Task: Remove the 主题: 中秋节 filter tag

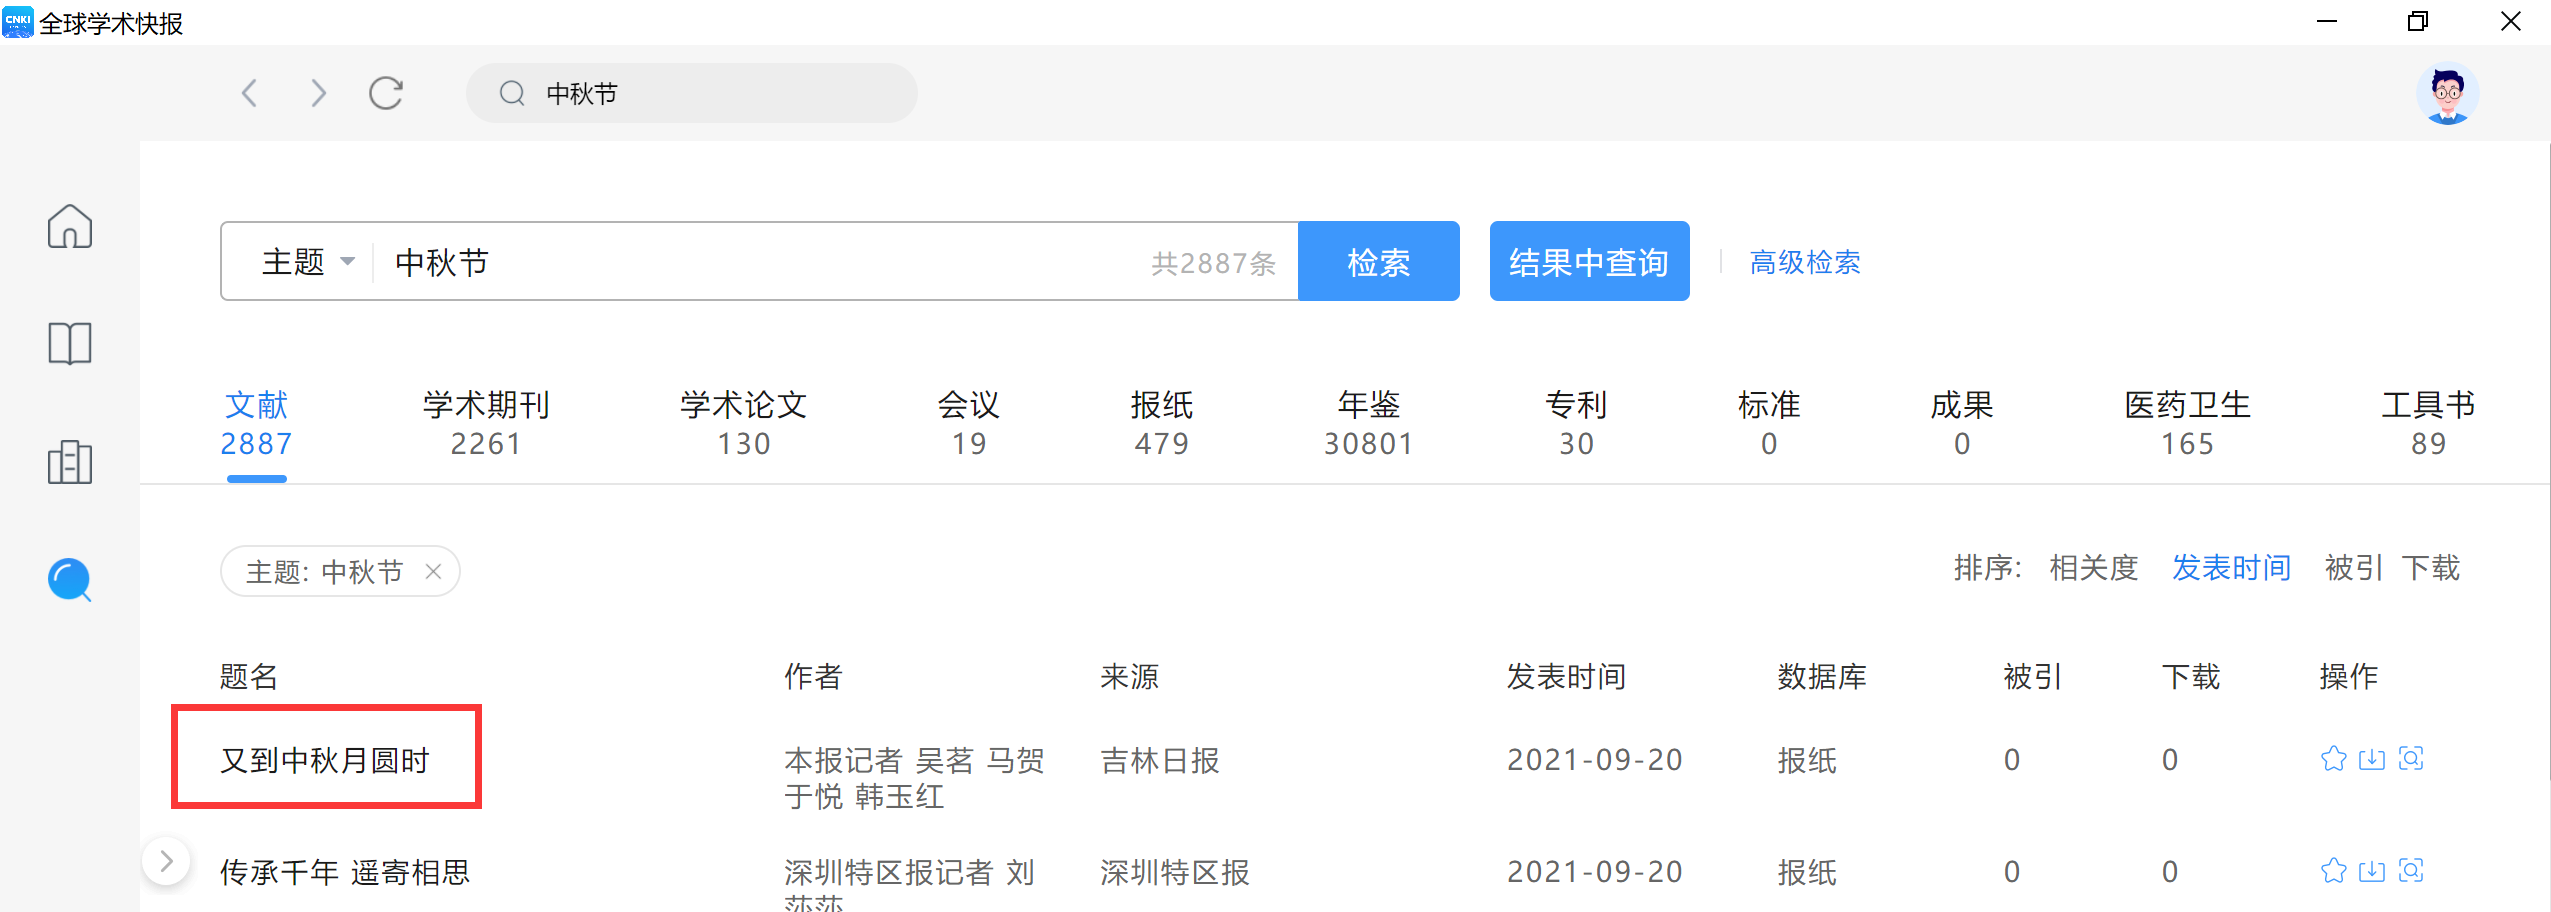Action: [433, 571]
